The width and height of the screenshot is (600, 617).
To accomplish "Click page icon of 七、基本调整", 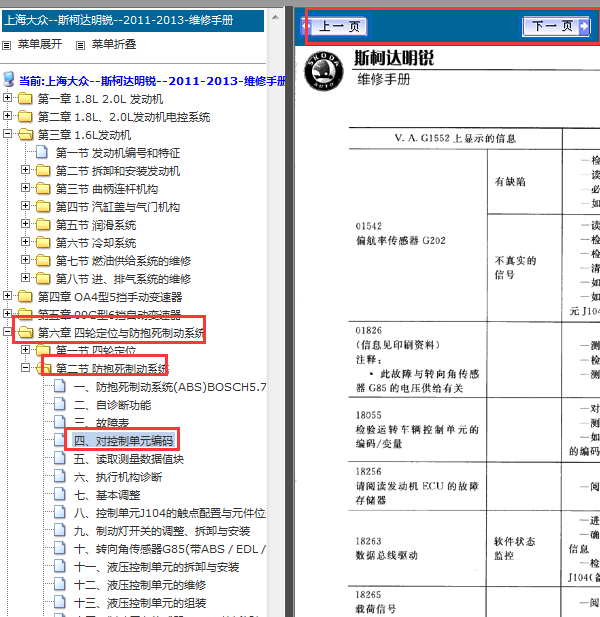I will point(60,494).
